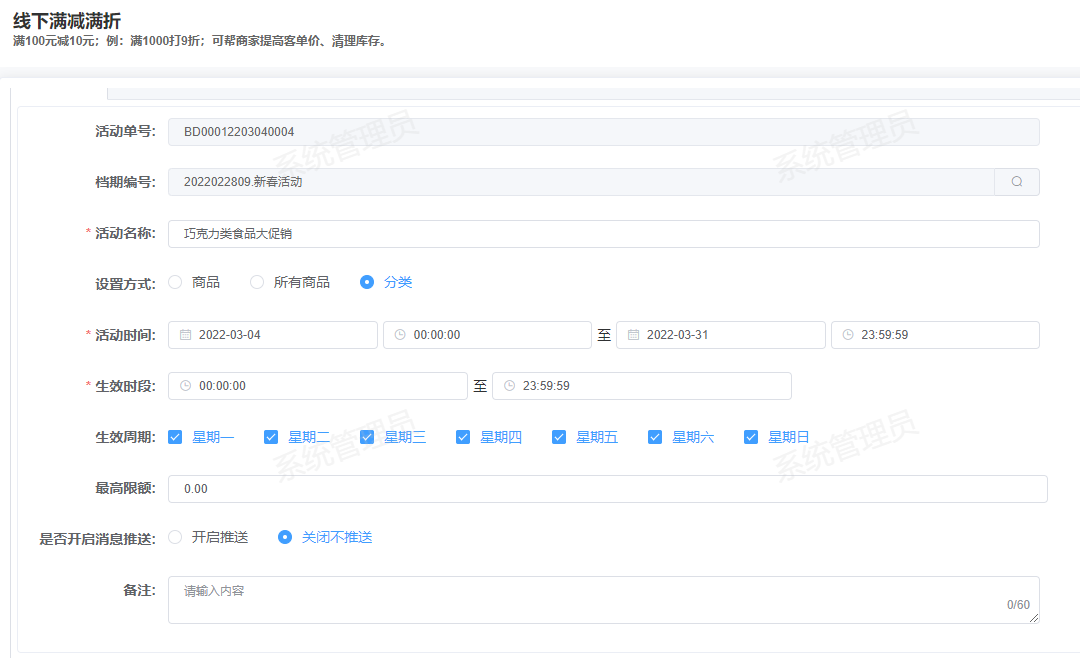The height and width of the screenshot is (658, 1080).
Task: Open the end date picker 2022-03-31
Action: 720,335
